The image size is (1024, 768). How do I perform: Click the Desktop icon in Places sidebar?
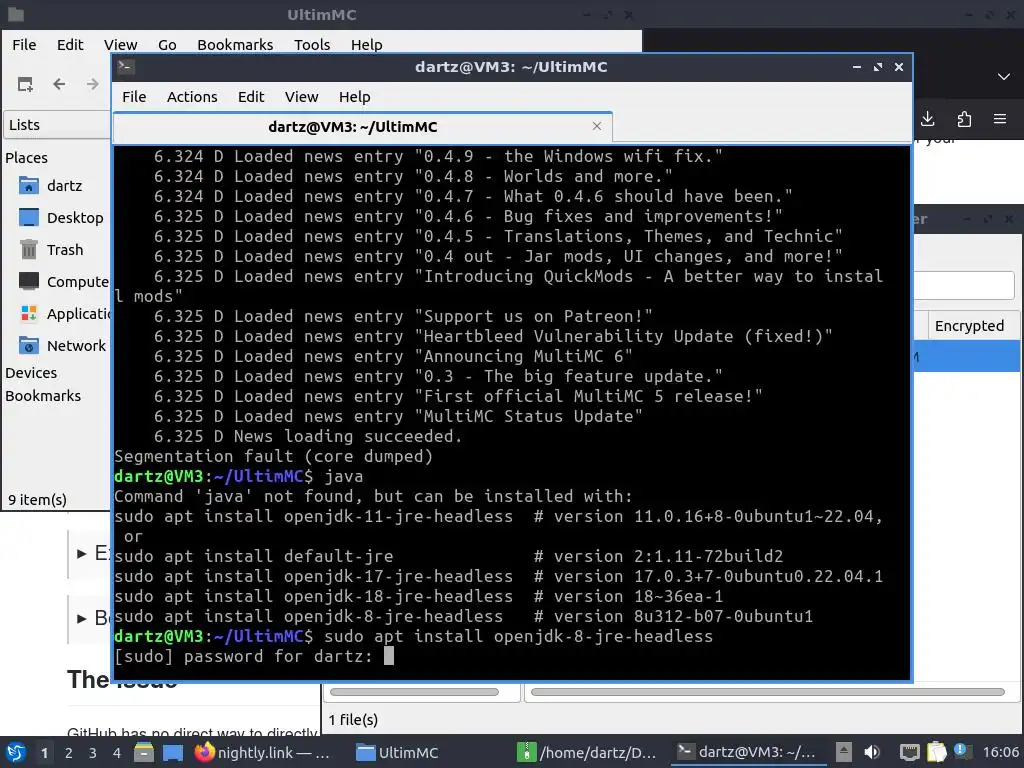[x=29, y=217]
